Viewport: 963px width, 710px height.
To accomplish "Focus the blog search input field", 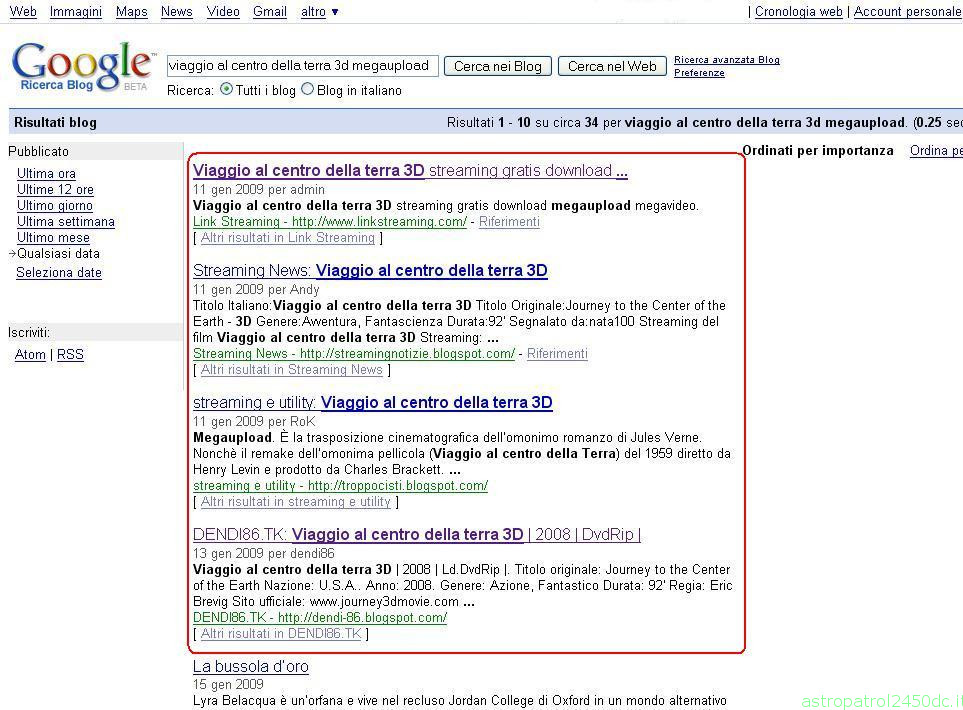I will click(302, 66).
